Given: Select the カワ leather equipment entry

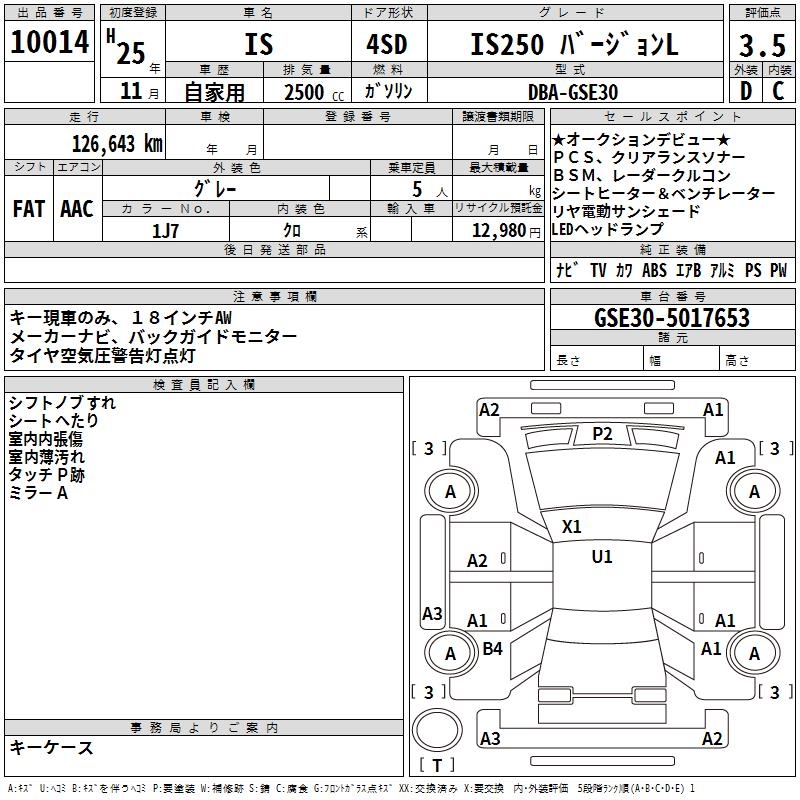Looking at the screenshot, I should (624, 270).
